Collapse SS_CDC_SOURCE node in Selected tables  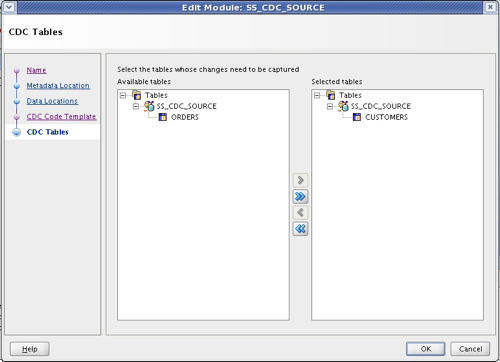click(x=330, y=106)
